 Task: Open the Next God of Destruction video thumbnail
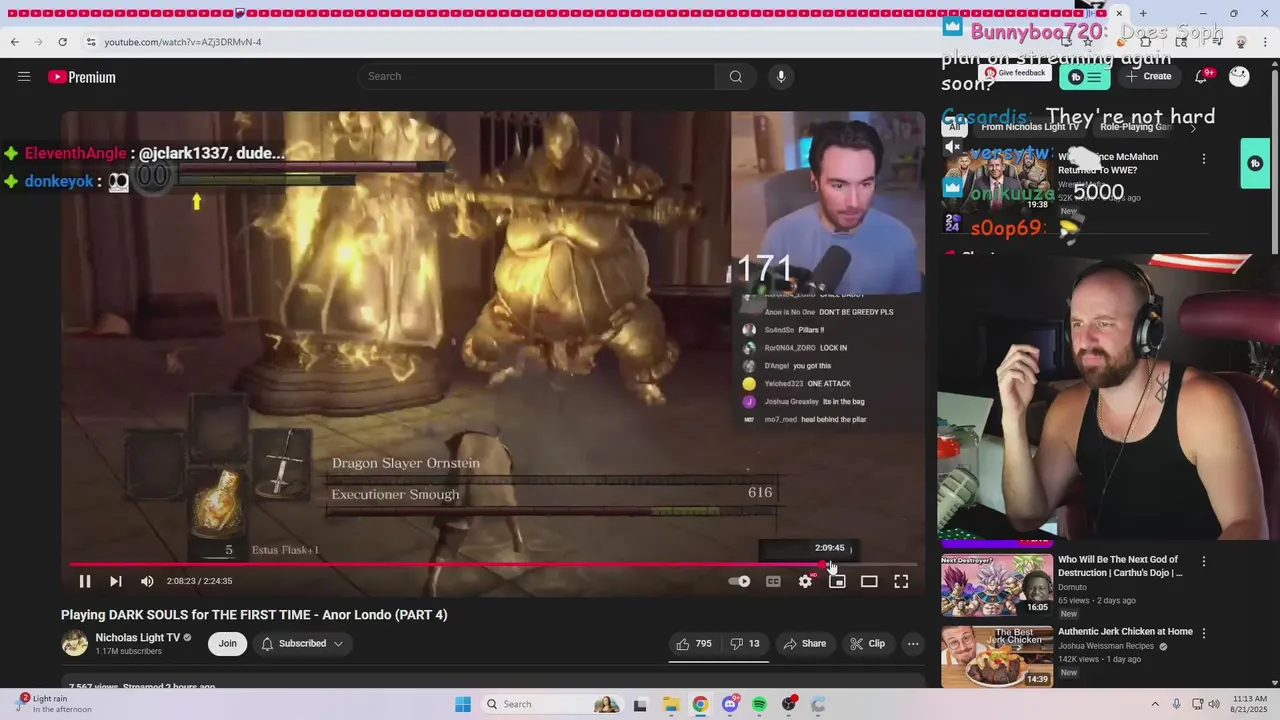tap(997, 585)
